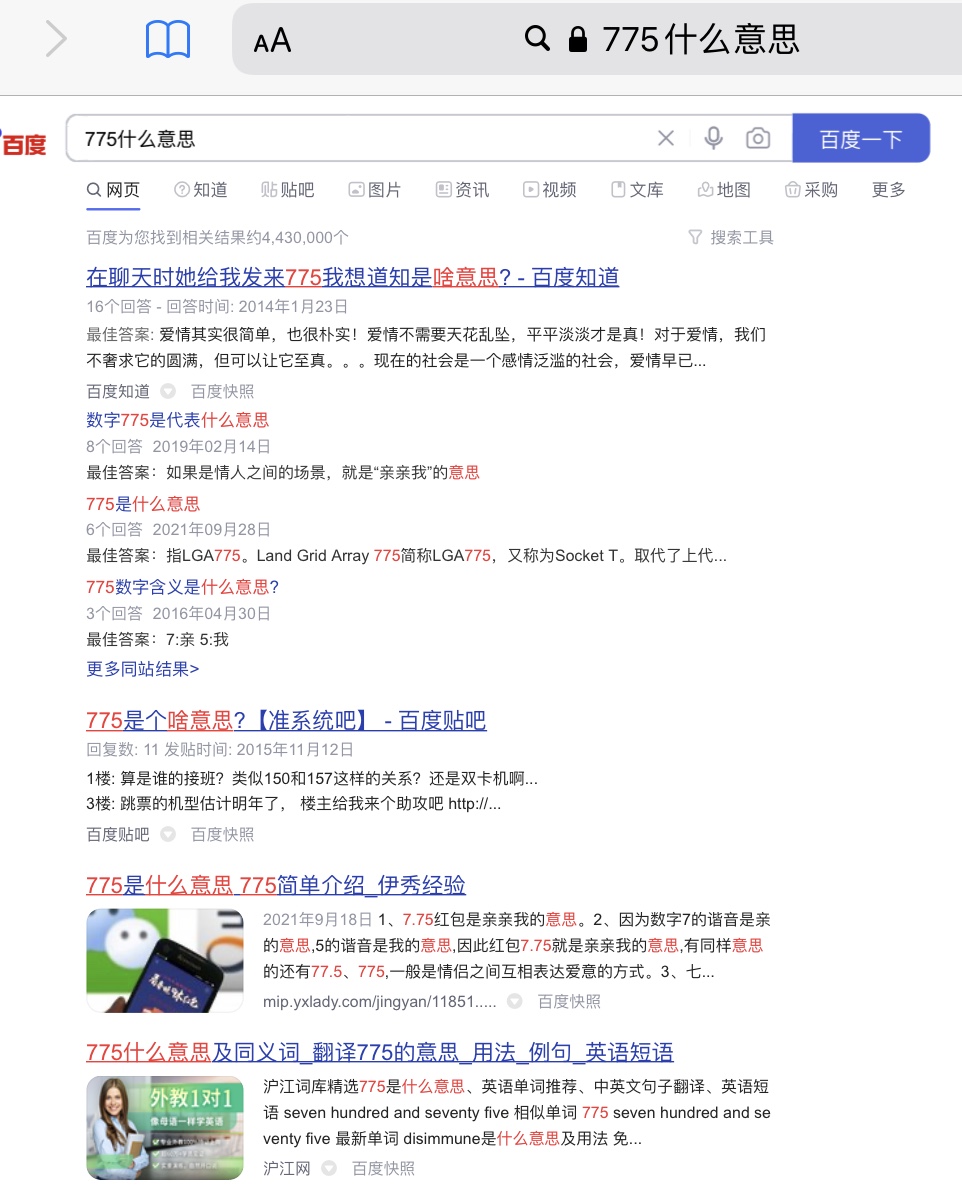Image resolution: width=962 pixels, height=1199 pixels.
Task: Click the 百度一下 search button
Action: click(861, 138)
